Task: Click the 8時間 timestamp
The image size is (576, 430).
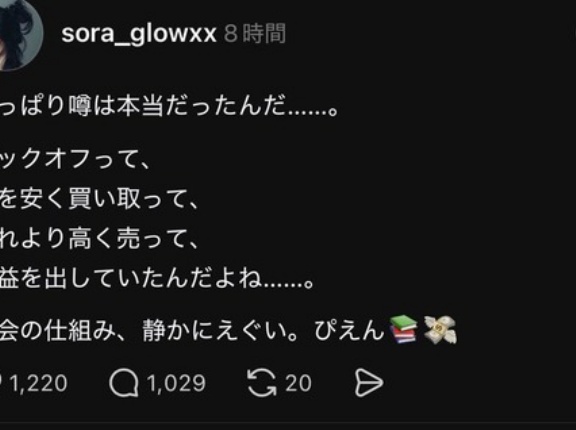Action: 255,34
